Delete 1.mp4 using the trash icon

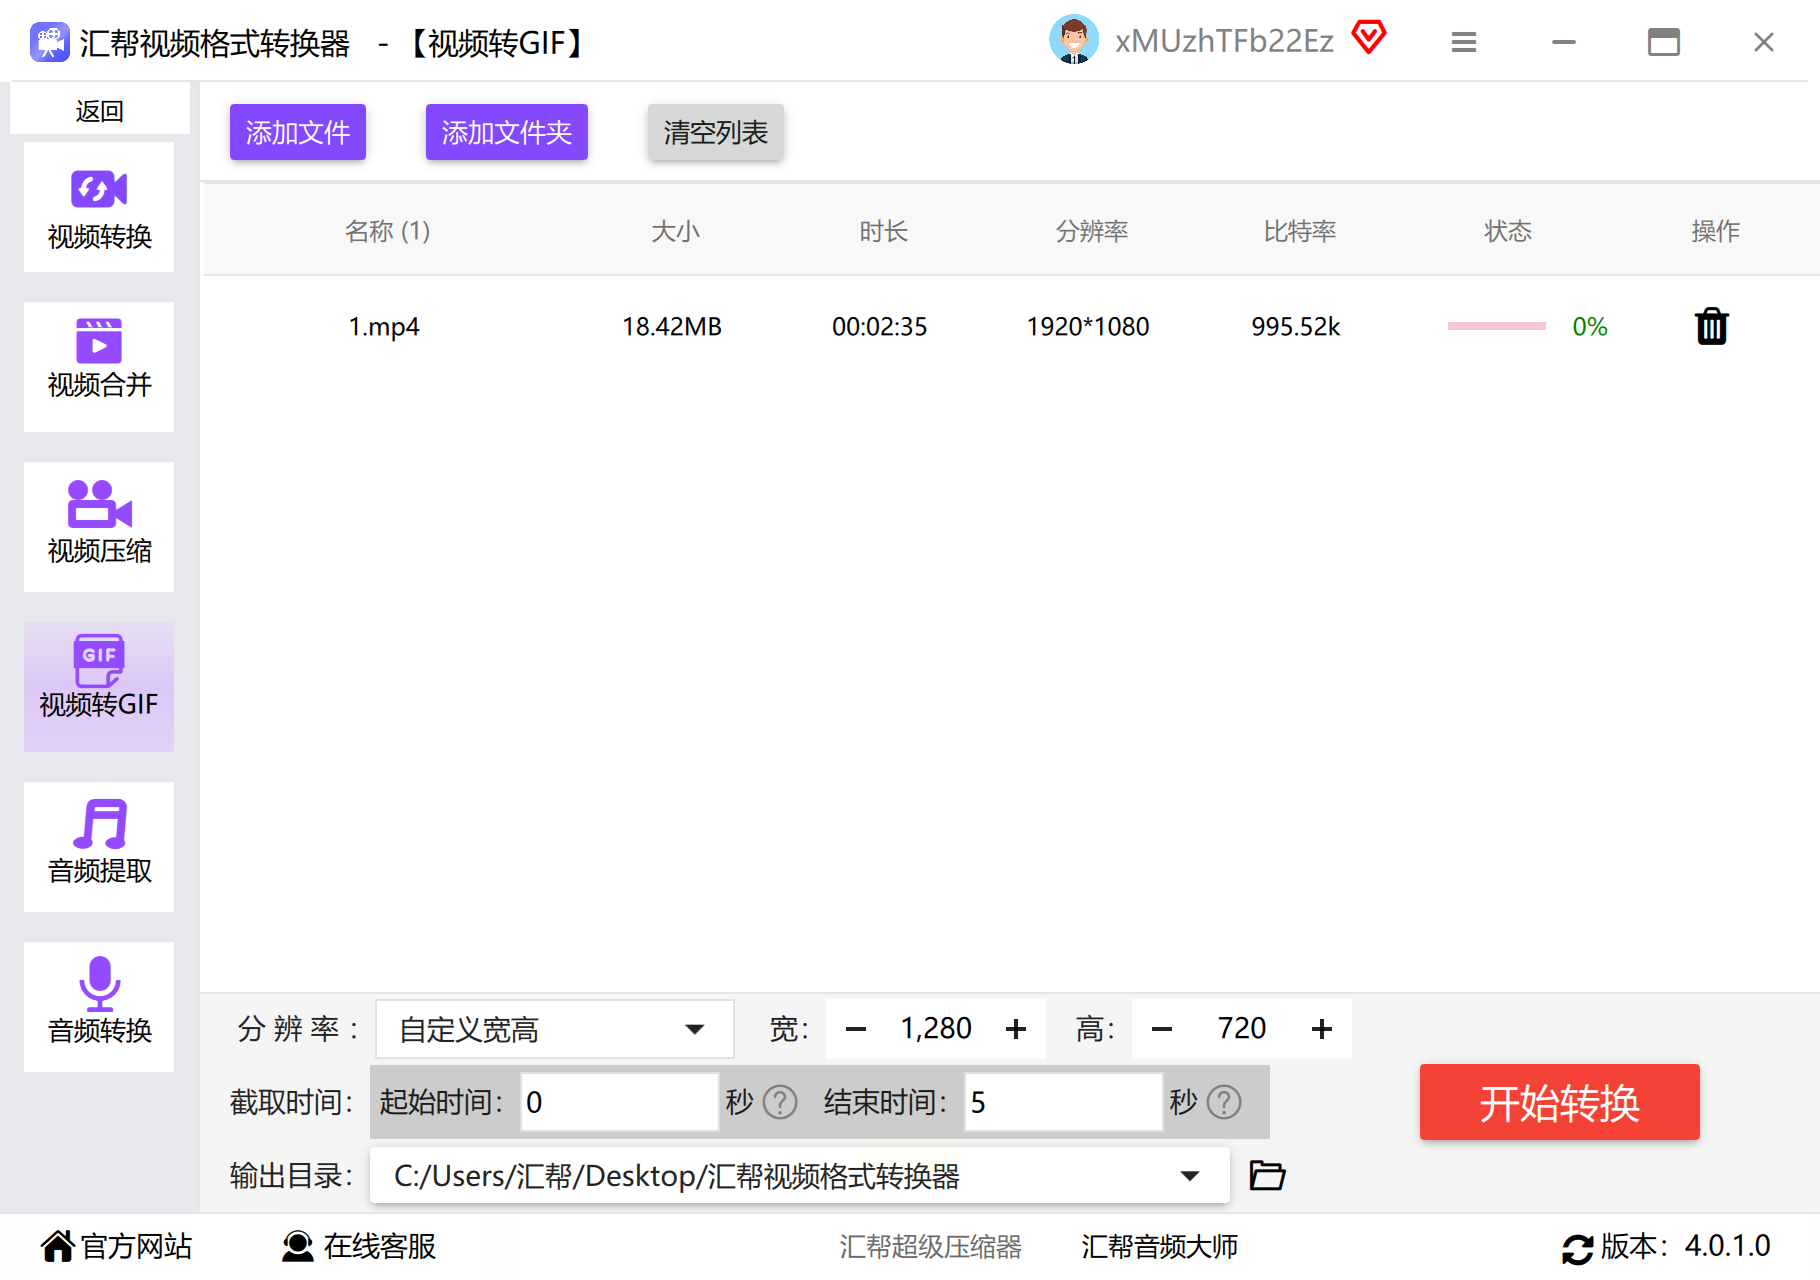coord(1711,327)
